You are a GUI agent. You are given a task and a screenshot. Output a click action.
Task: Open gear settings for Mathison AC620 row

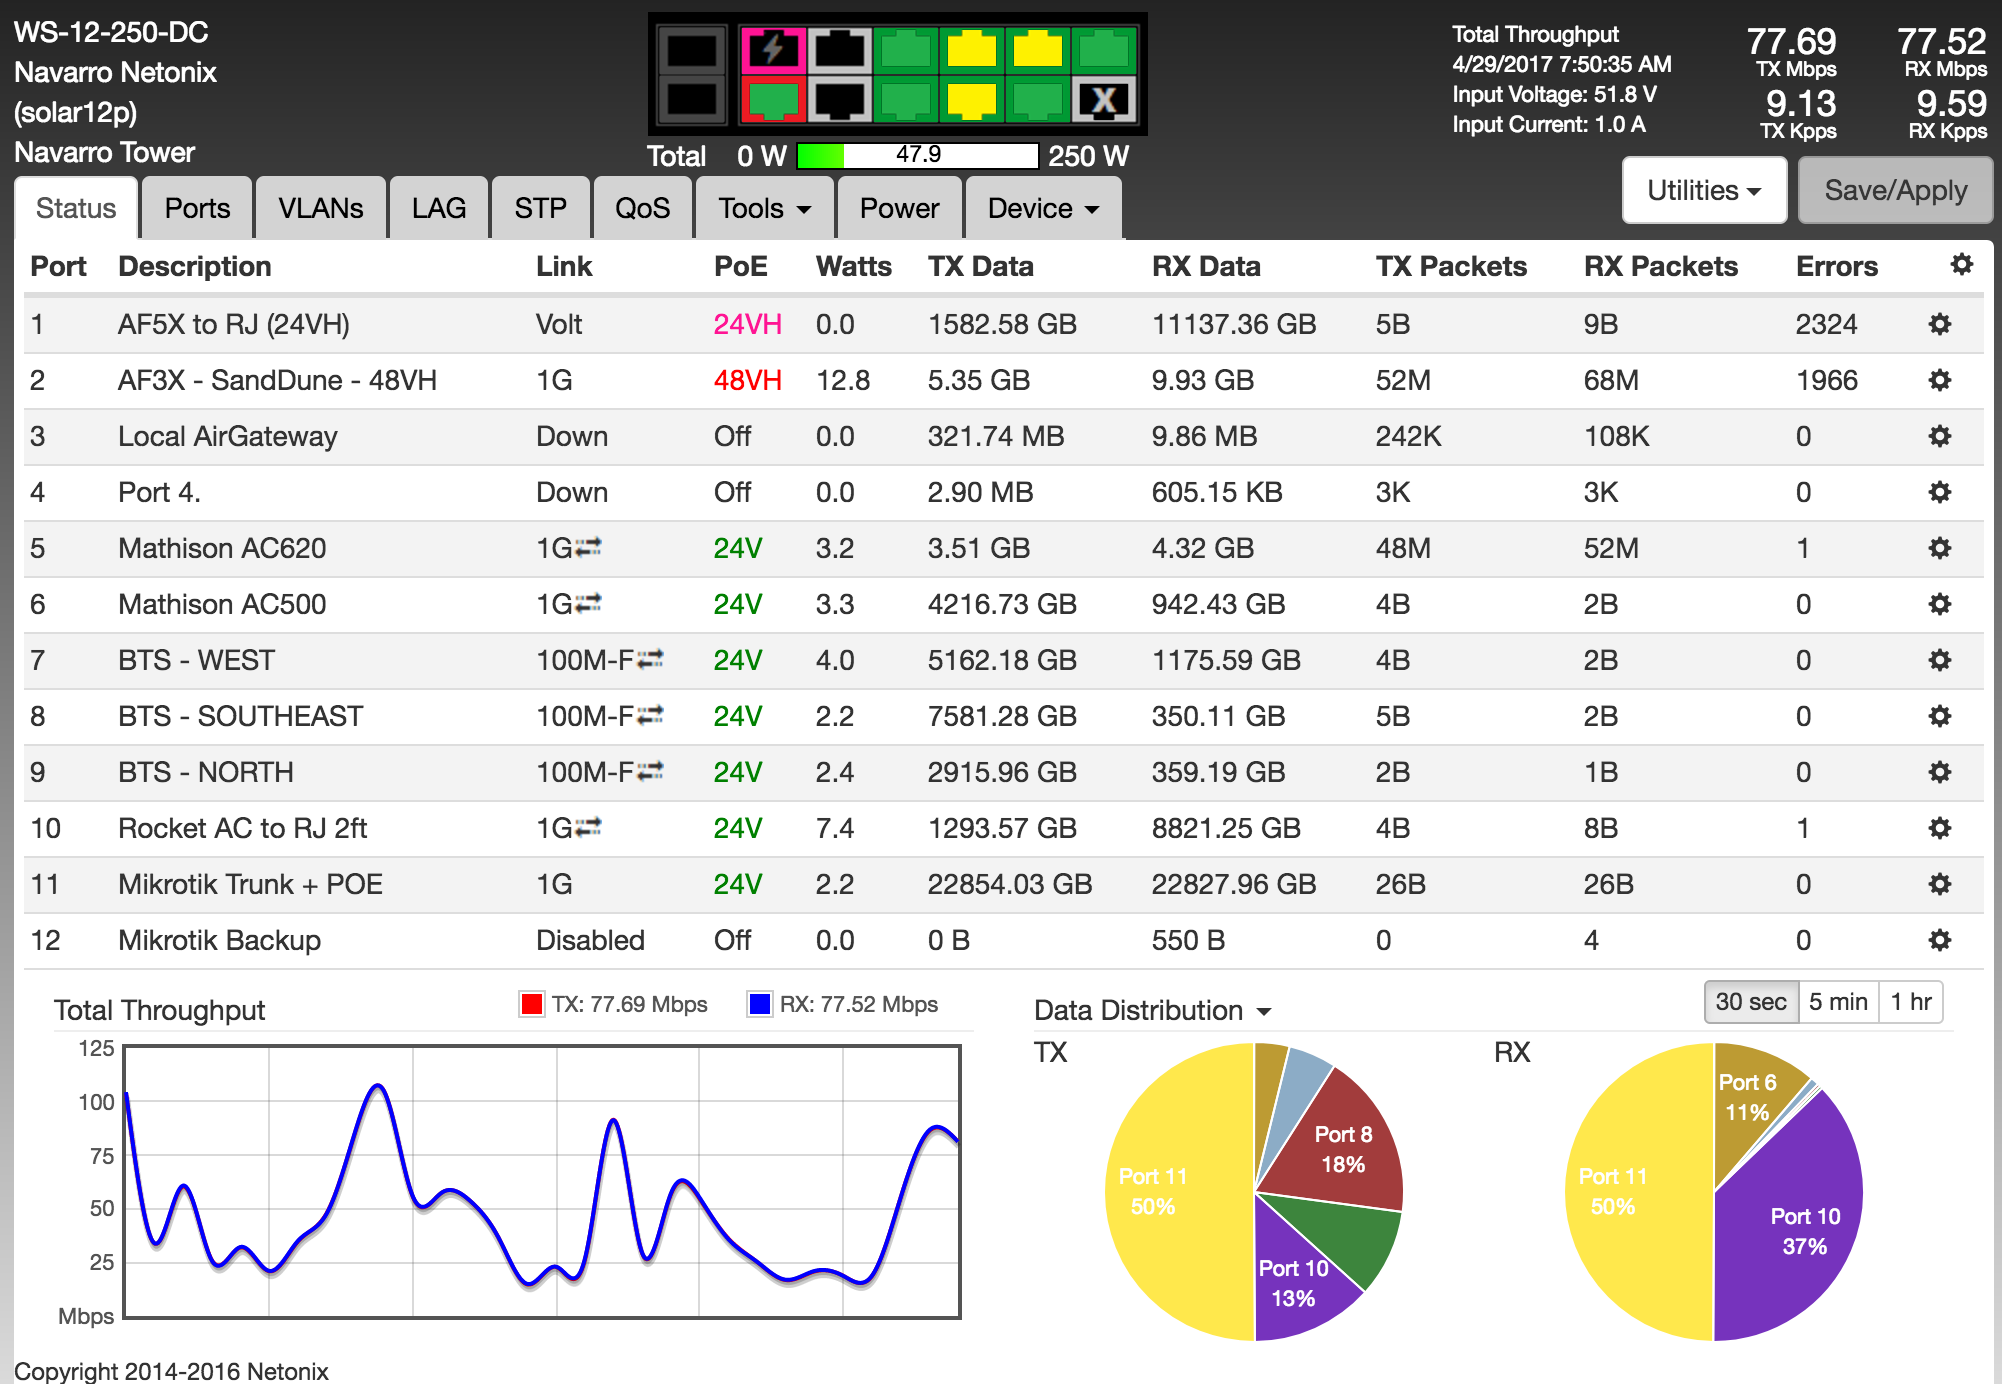1939,548
